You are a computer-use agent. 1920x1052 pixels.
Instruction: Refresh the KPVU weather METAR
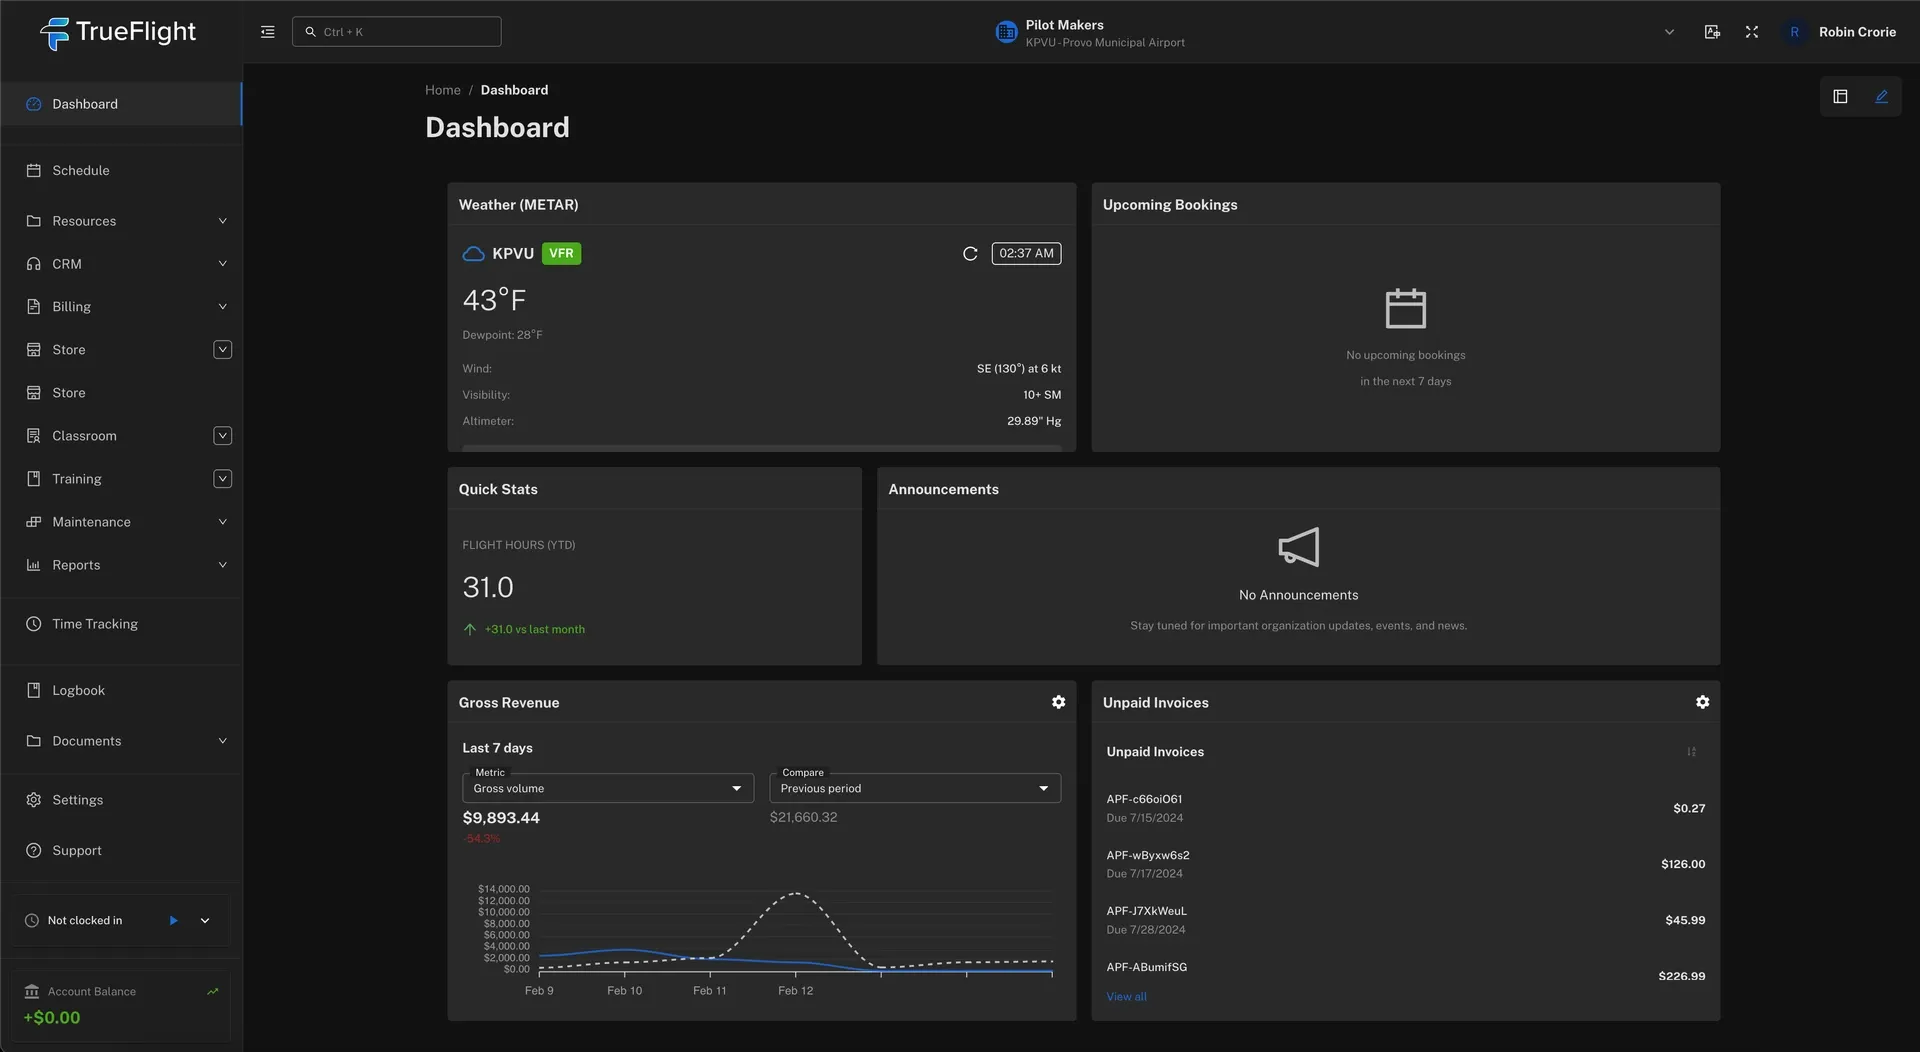pyautogui.click(x=969, y=254)
